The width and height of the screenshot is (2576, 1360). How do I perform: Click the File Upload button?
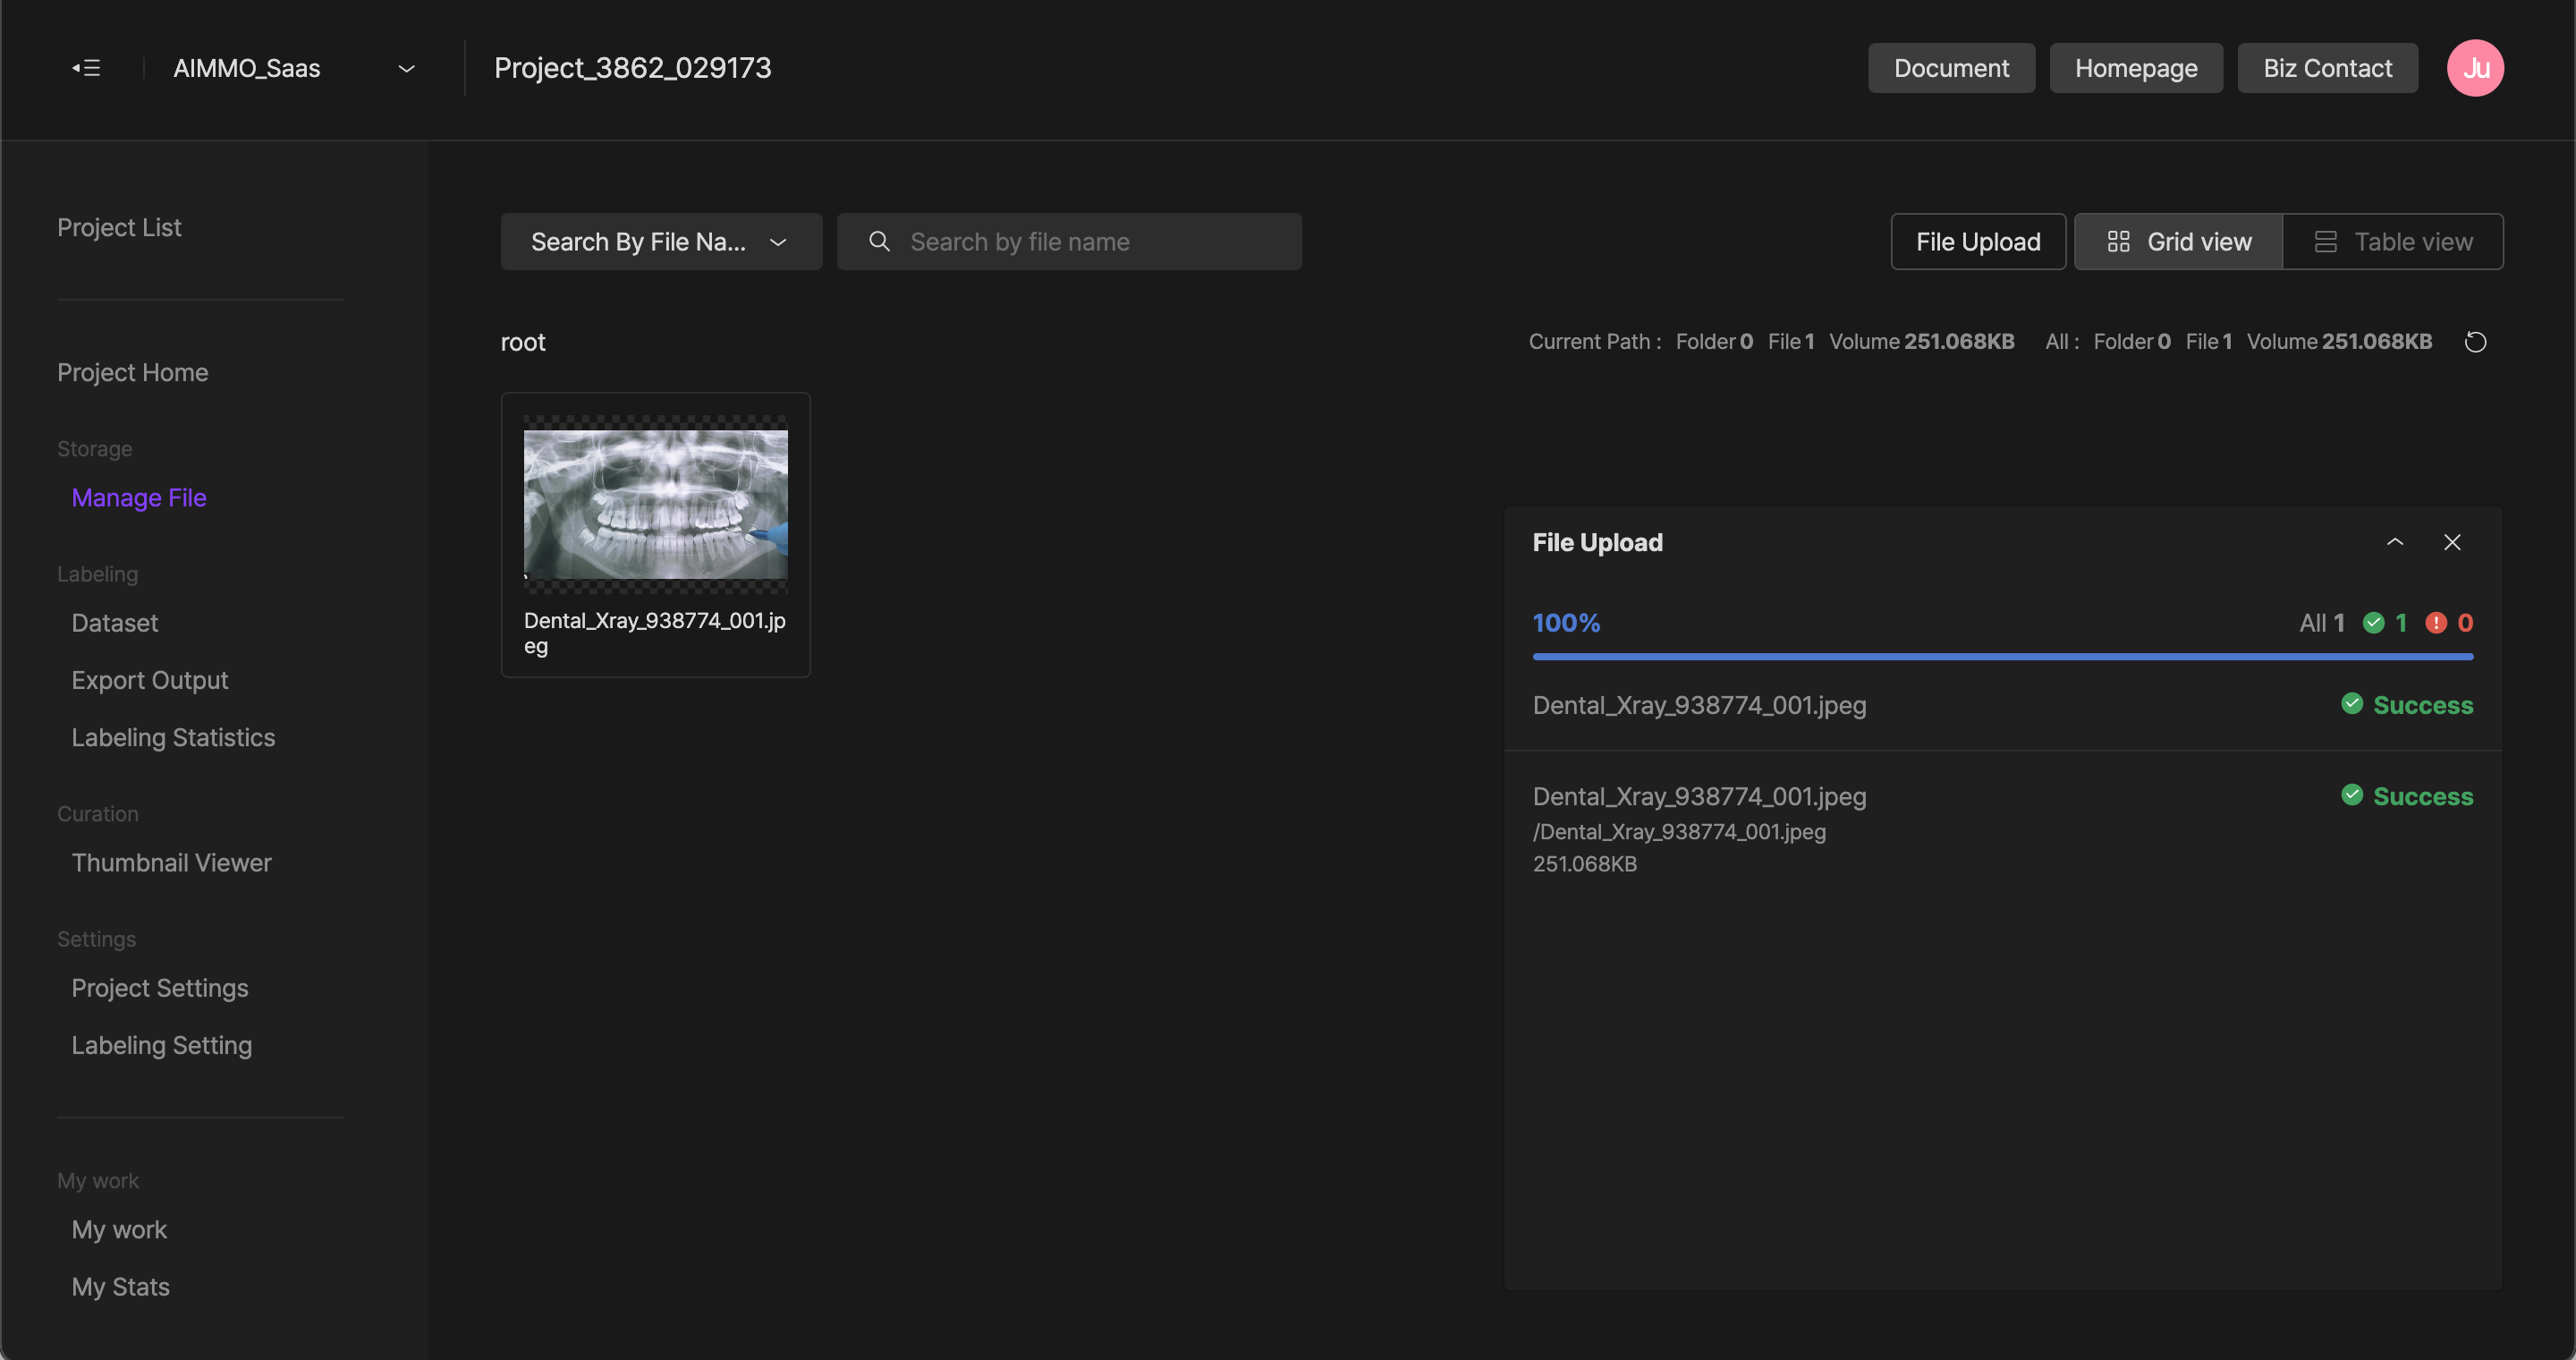coord(1977,241)
